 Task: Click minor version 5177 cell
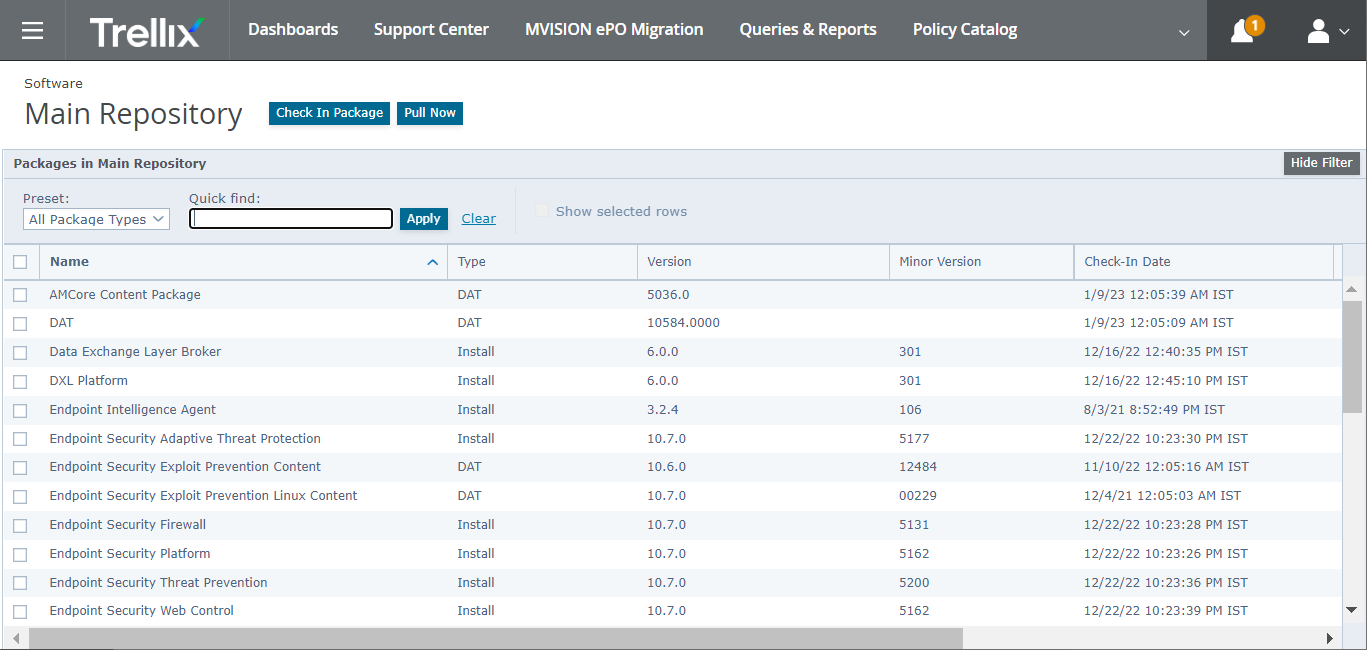[x=914, y=439]
